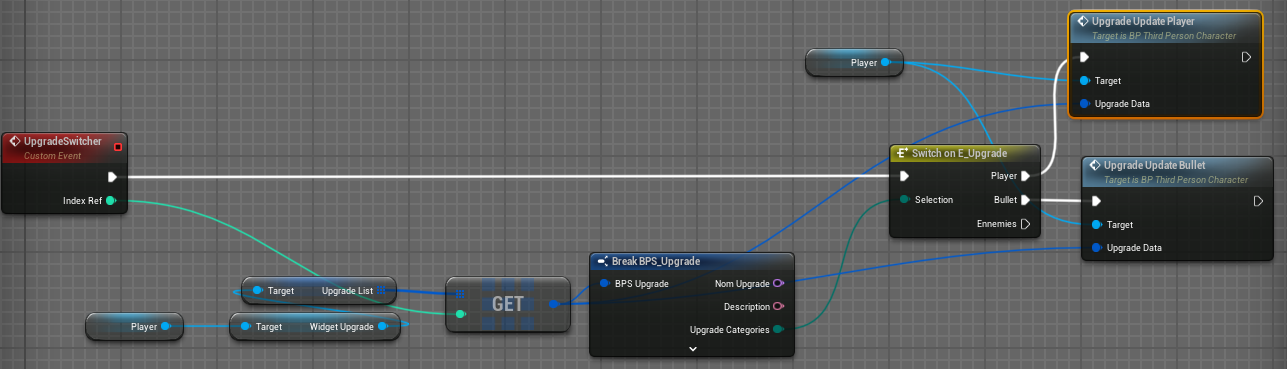Click the Upgrade Data pin on Upgrade Update Bullet

pyautogui.click(x=1097, y=248)
